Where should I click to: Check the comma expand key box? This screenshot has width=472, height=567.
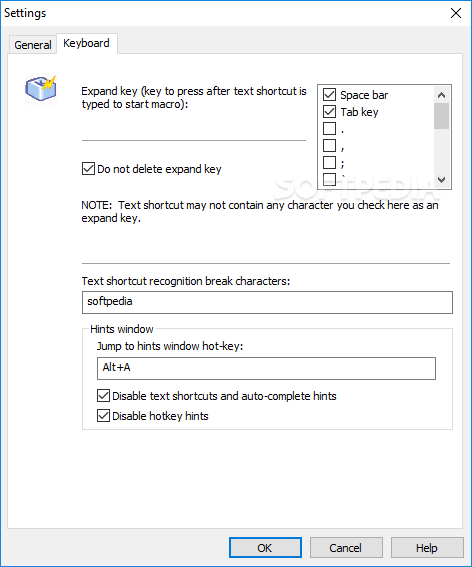pyautogui.click(x=329, y=145)
